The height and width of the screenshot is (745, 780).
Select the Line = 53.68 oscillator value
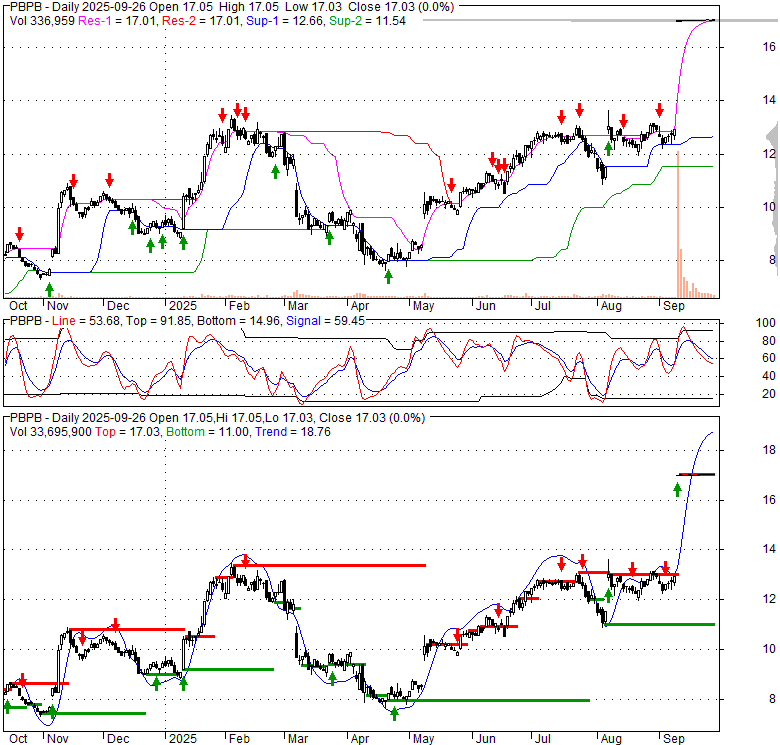pos(86,321)
